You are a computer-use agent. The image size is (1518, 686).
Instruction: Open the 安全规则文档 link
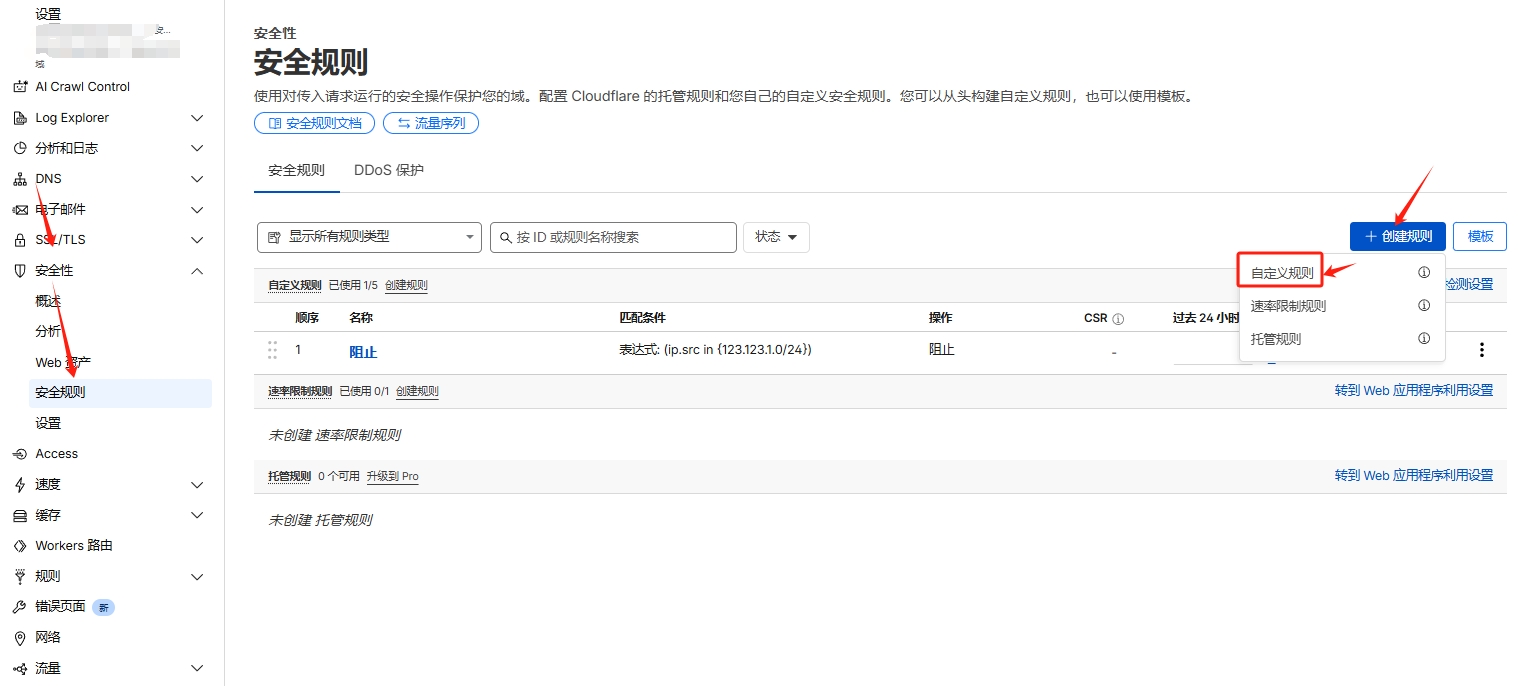tap(315, 123)
